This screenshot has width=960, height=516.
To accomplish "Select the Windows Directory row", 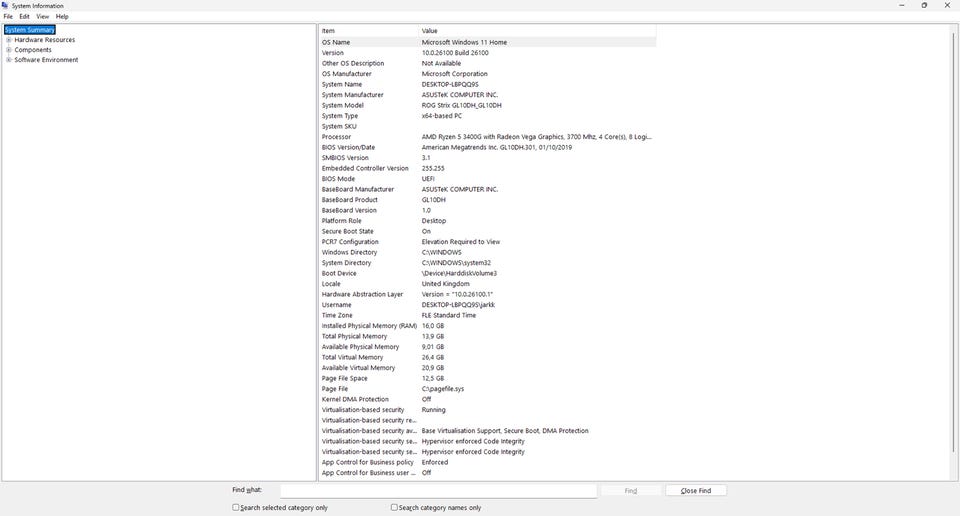I will coord(487,252).
